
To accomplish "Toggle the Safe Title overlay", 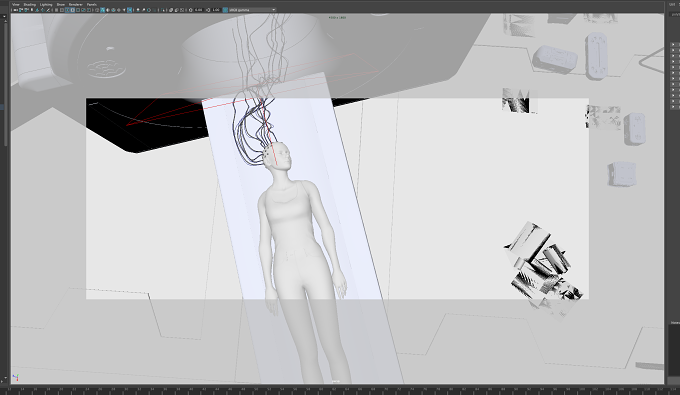I will (89, 10).
